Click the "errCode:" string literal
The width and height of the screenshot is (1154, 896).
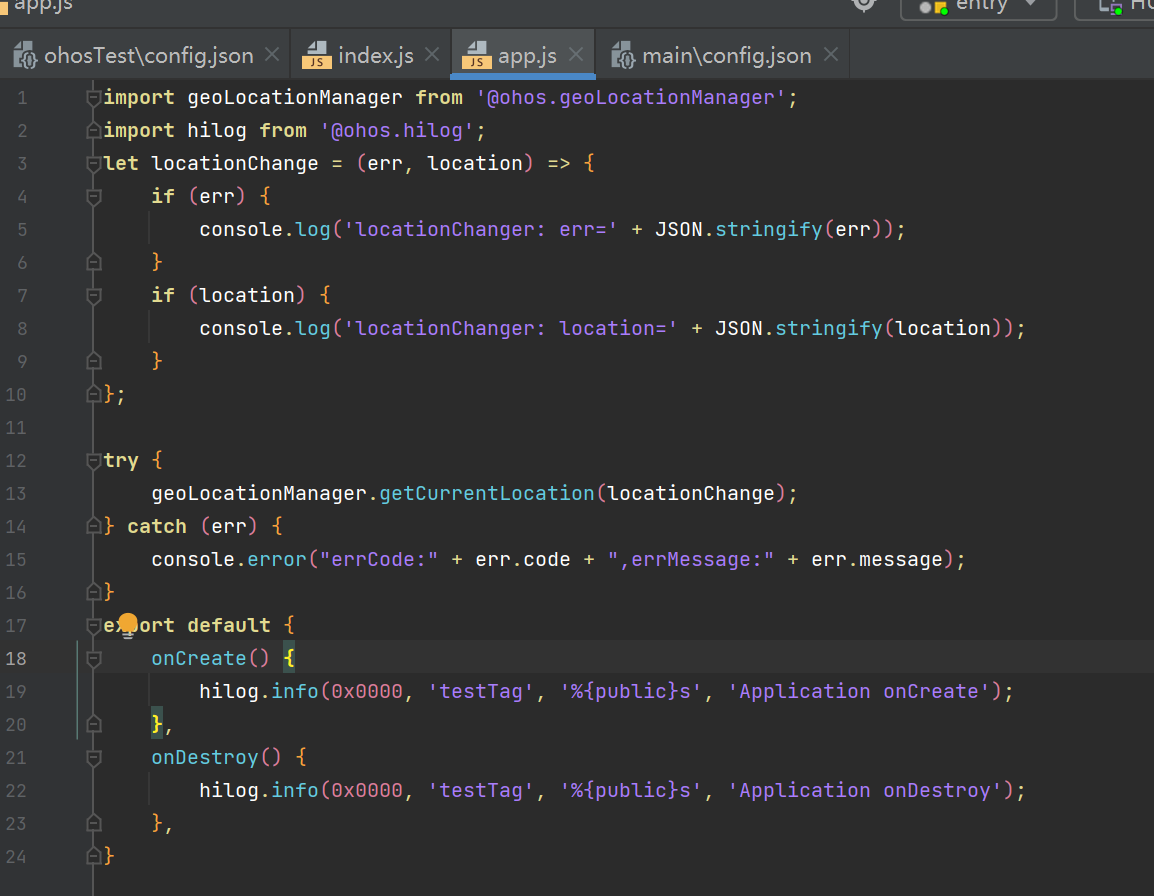coord(379,560)
